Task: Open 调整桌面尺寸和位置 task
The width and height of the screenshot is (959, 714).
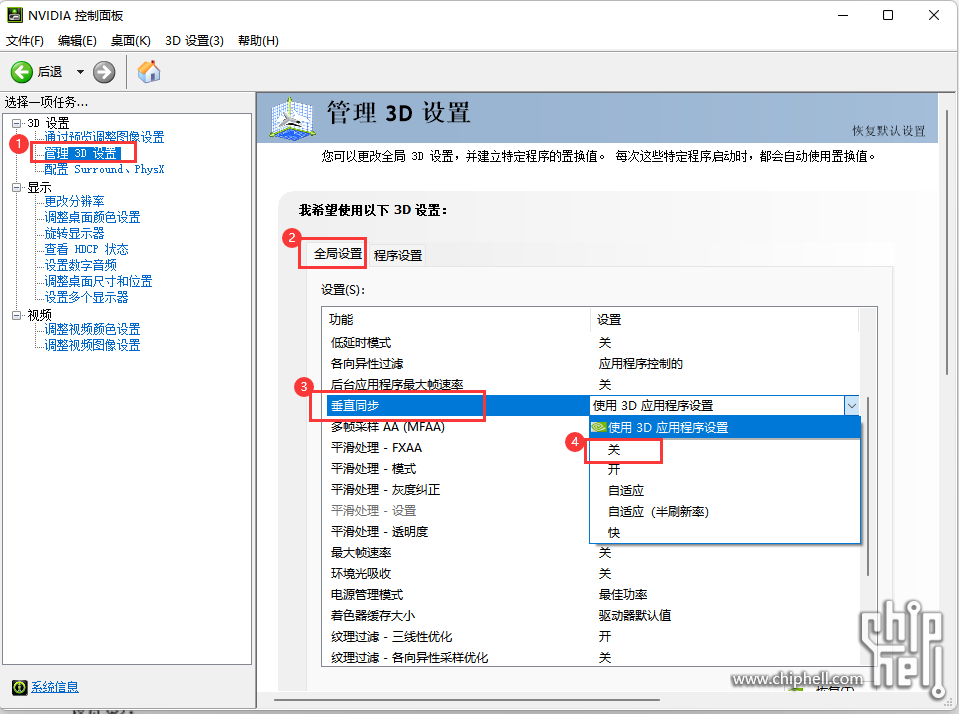Action: tap(98, 281)
